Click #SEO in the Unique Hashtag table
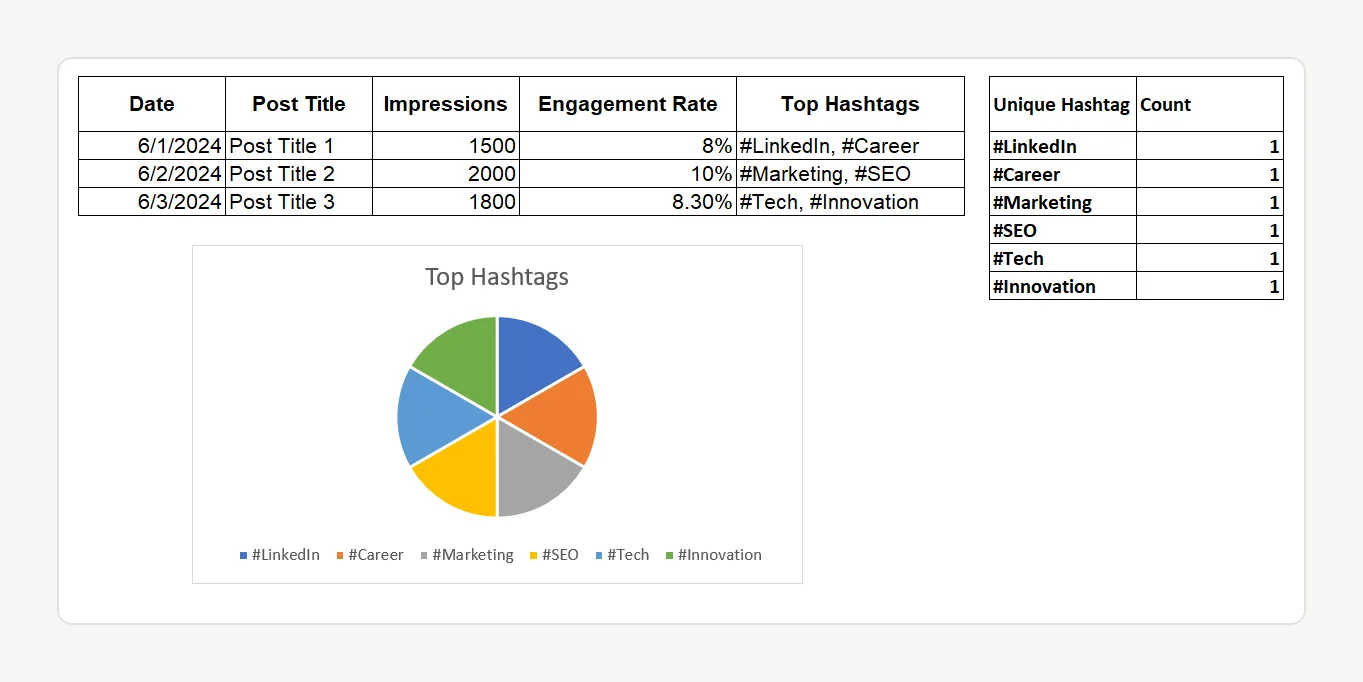The width and height of the screenshot is (1363, 682). [x=1063, y=230]
